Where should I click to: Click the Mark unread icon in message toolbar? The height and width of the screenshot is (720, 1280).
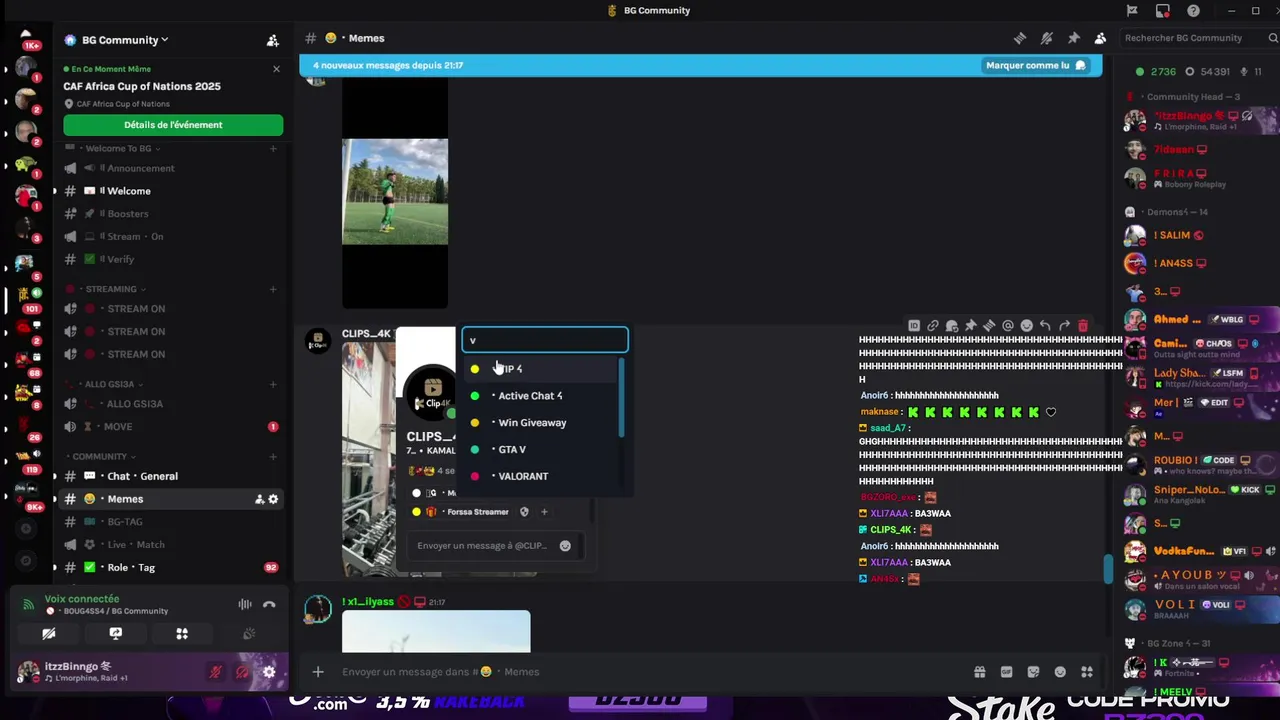click(x=952, y=325)
